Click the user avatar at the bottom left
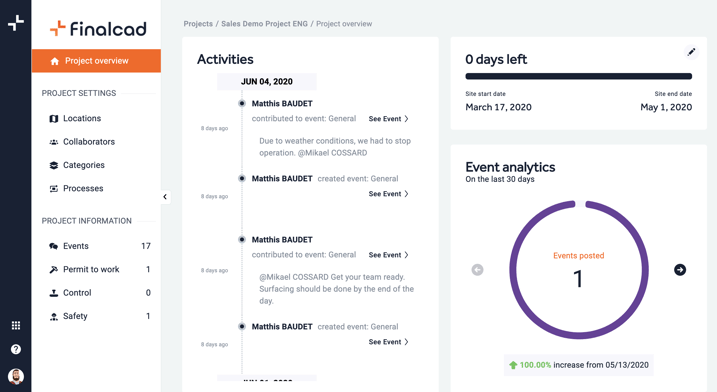This screenshot has height=392, width=717. tap(16, 376)
